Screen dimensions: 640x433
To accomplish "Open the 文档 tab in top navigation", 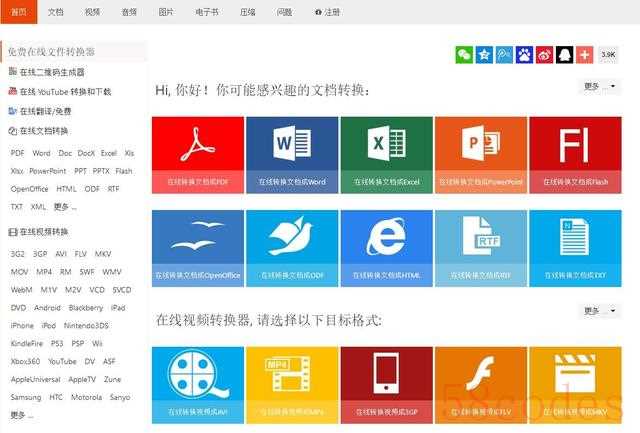I will pyautogui.click(x=56, y=12).
